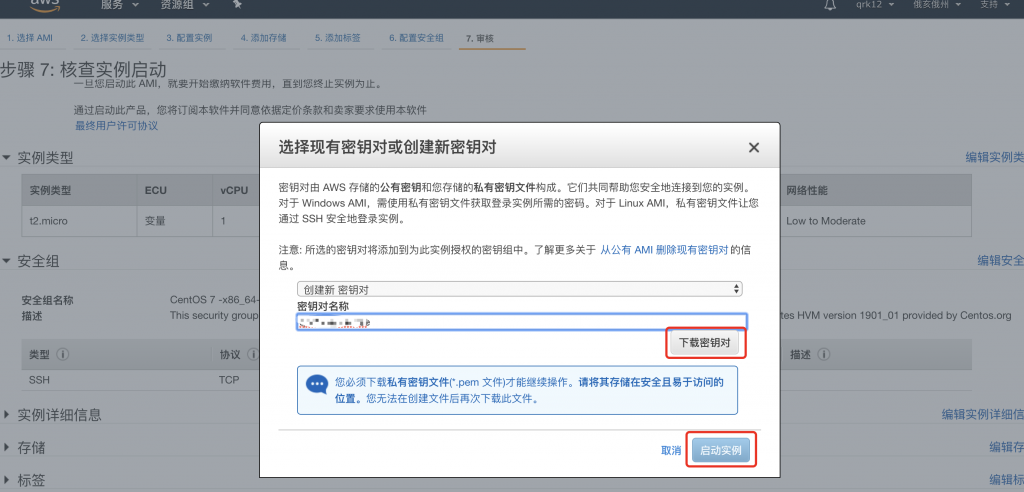This screenshot has height=492, width=1024.
Task: Select the 7. 审核 tab
Action: pyautogui.click(x=480, y=38)
